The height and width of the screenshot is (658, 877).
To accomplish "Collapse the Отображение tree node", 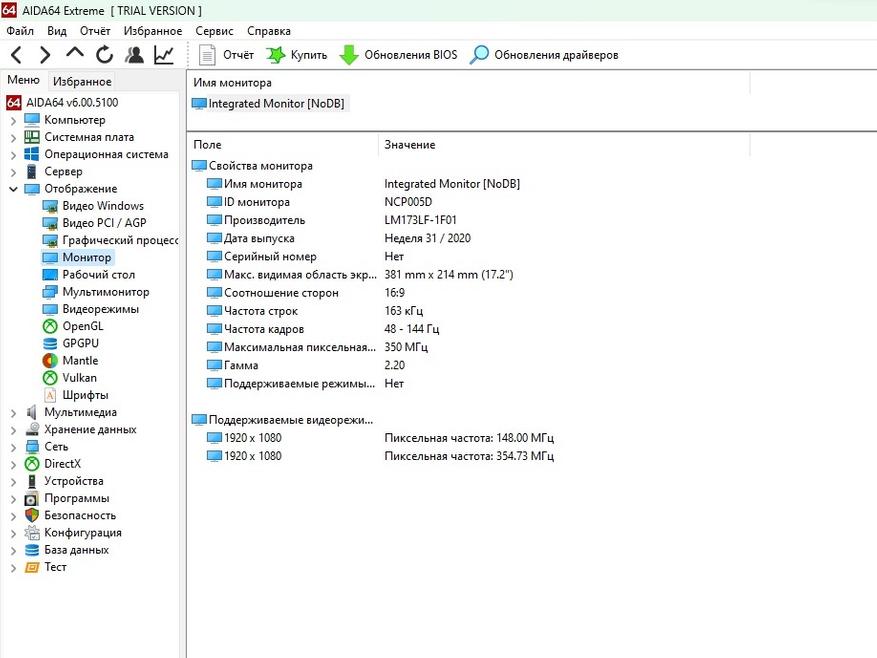I will point(13,189).
